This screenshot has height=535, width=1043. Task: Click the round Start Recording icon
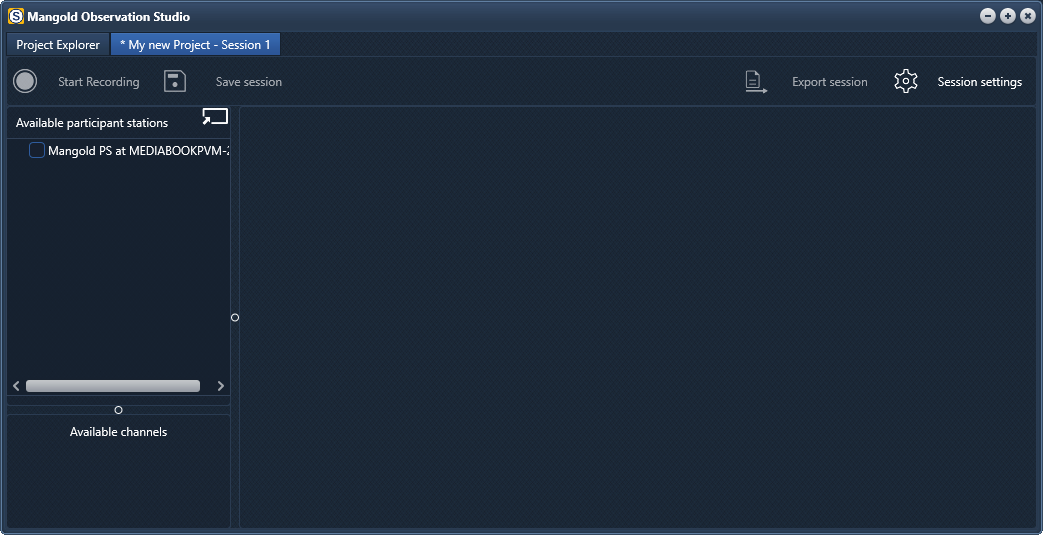(25, 82)
